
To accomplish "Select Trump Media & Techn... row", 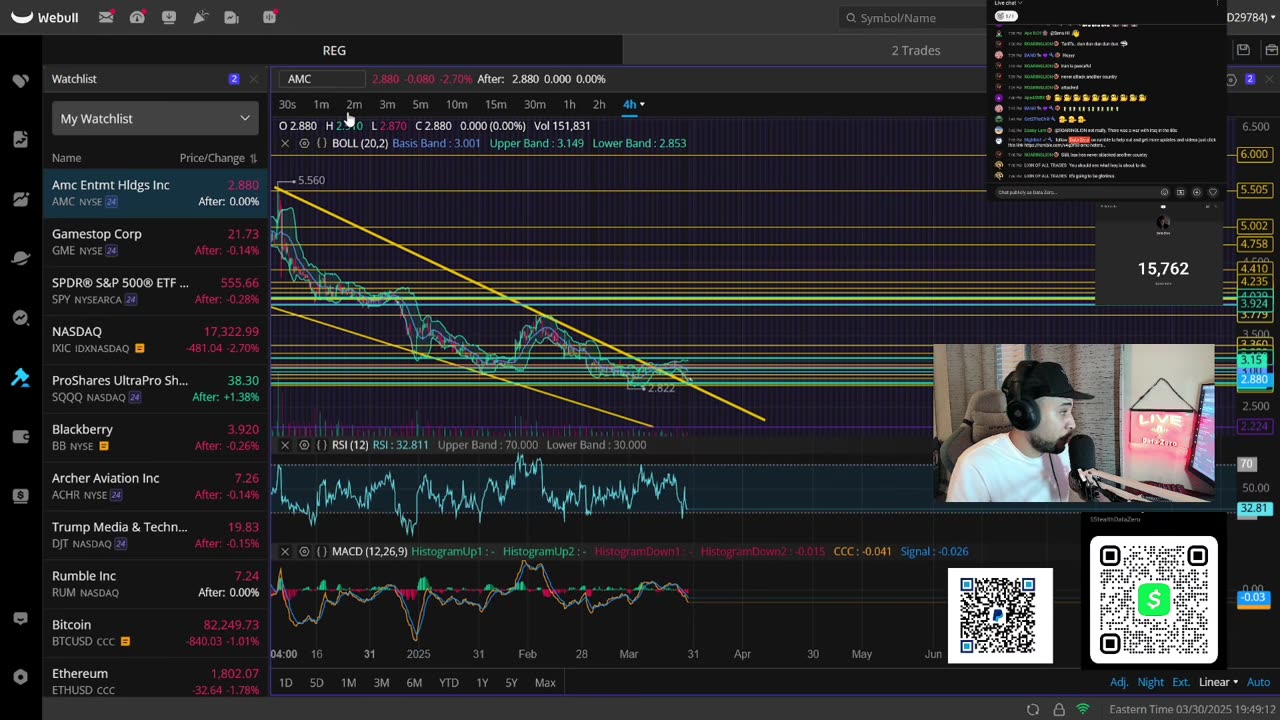I will 155,535.
